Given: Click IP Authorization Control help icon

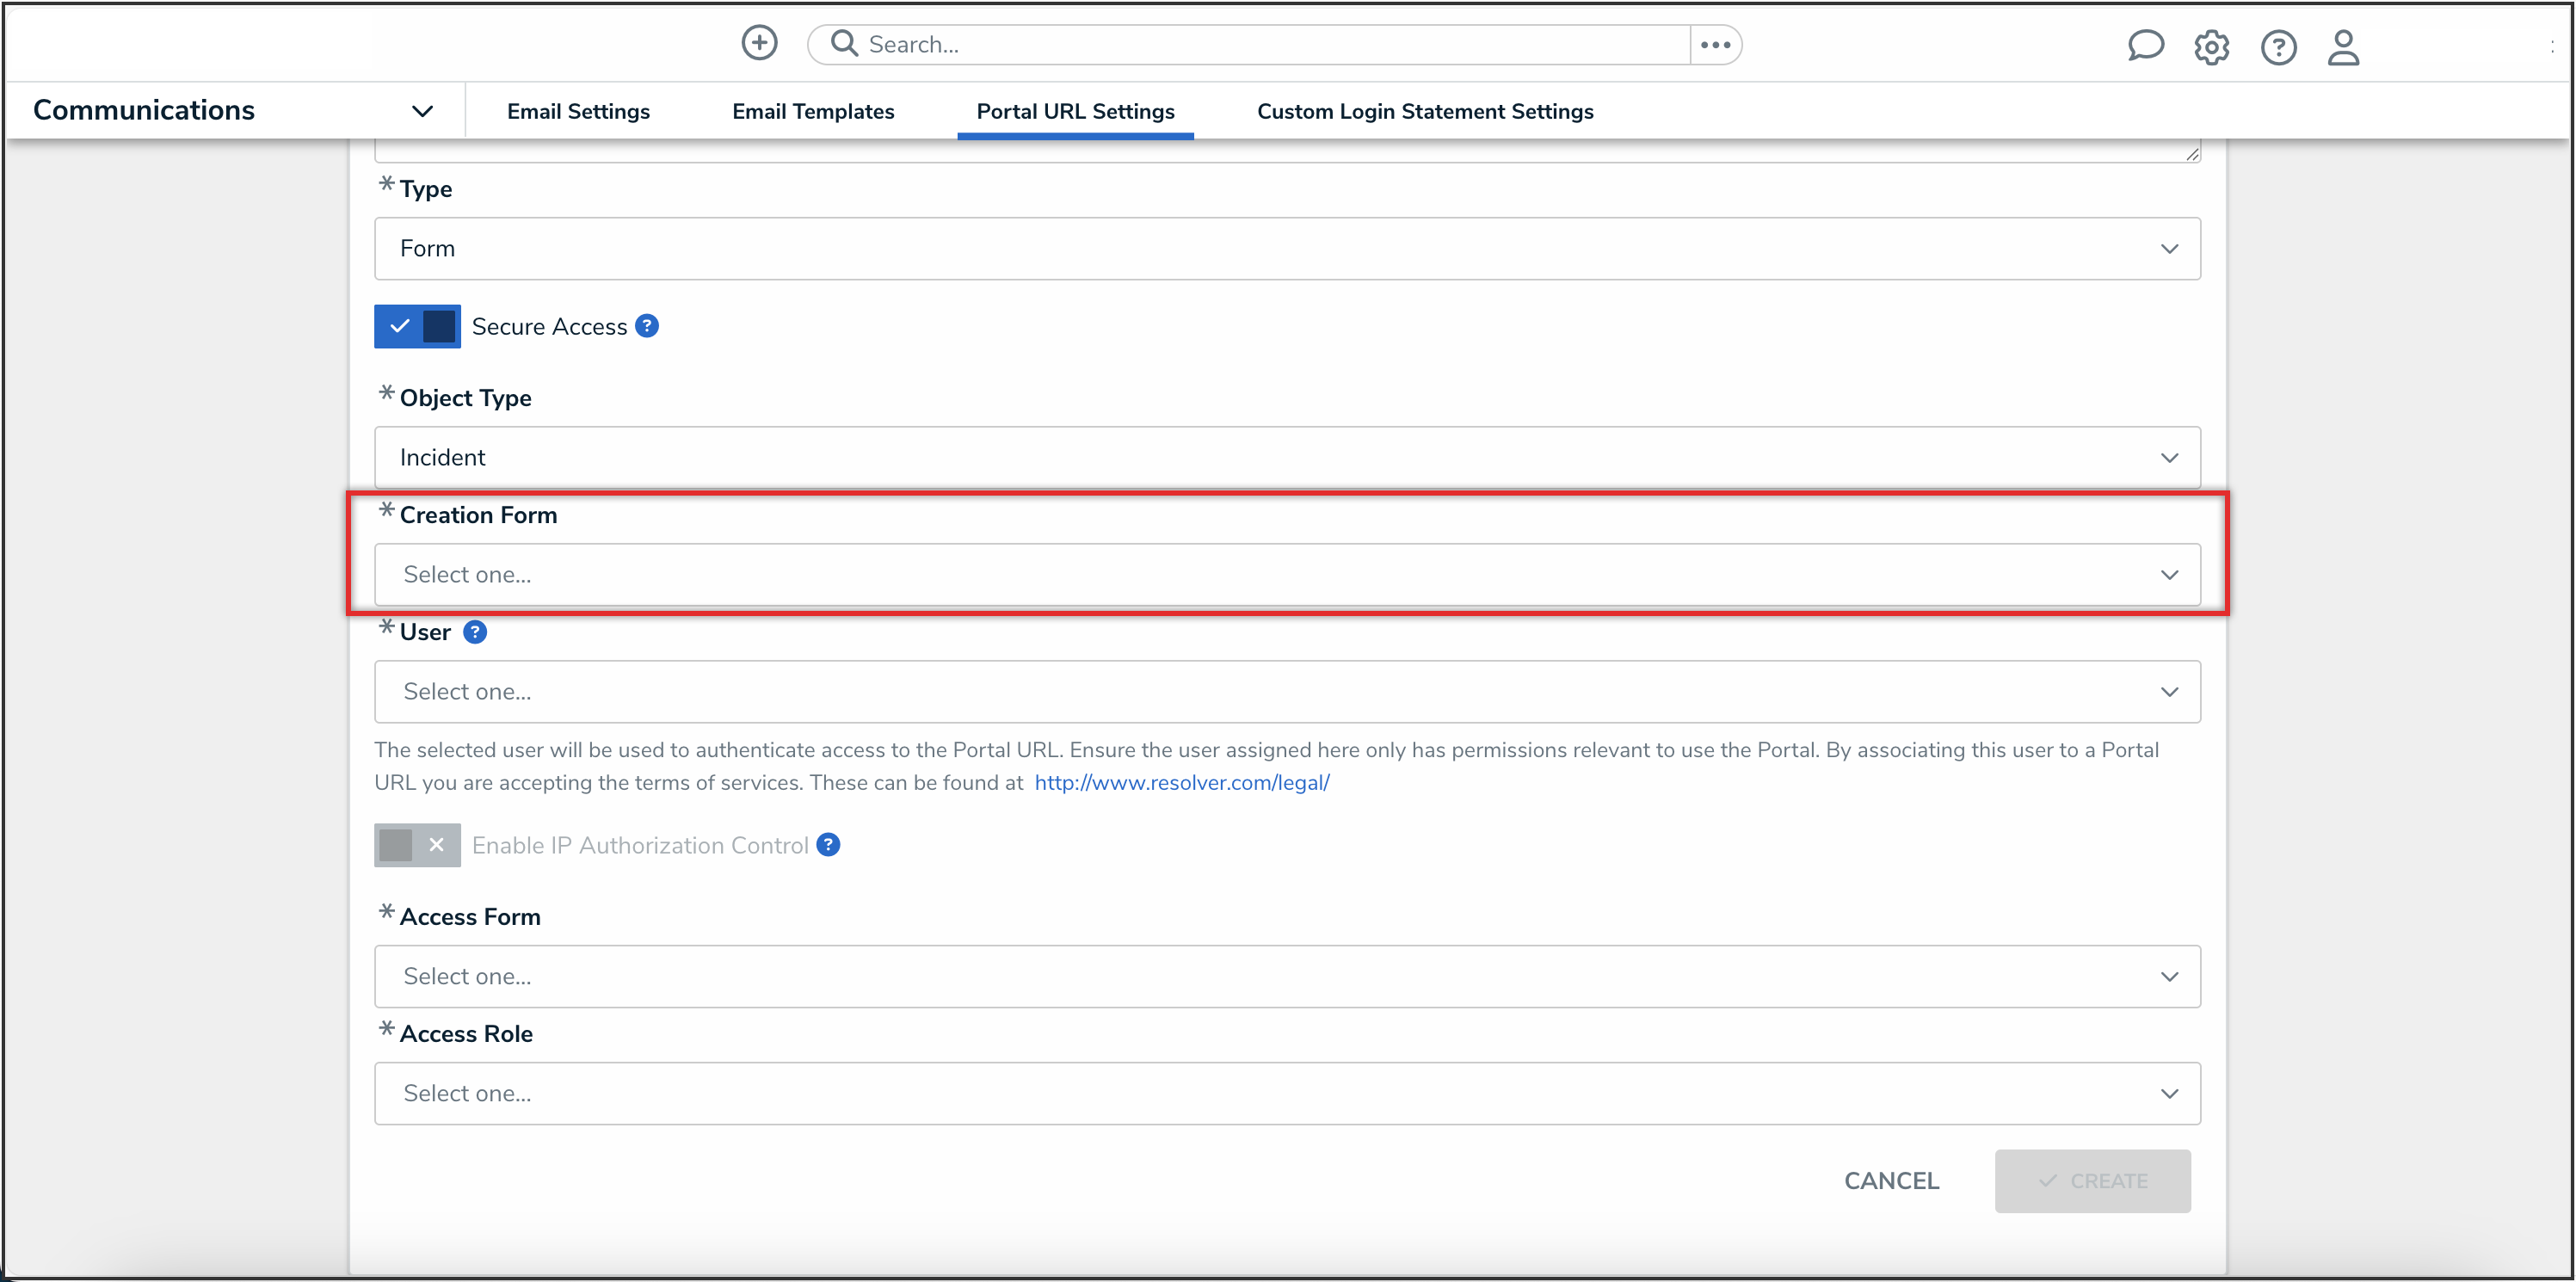Looking at the screenshot, I should tap(828, 845).
